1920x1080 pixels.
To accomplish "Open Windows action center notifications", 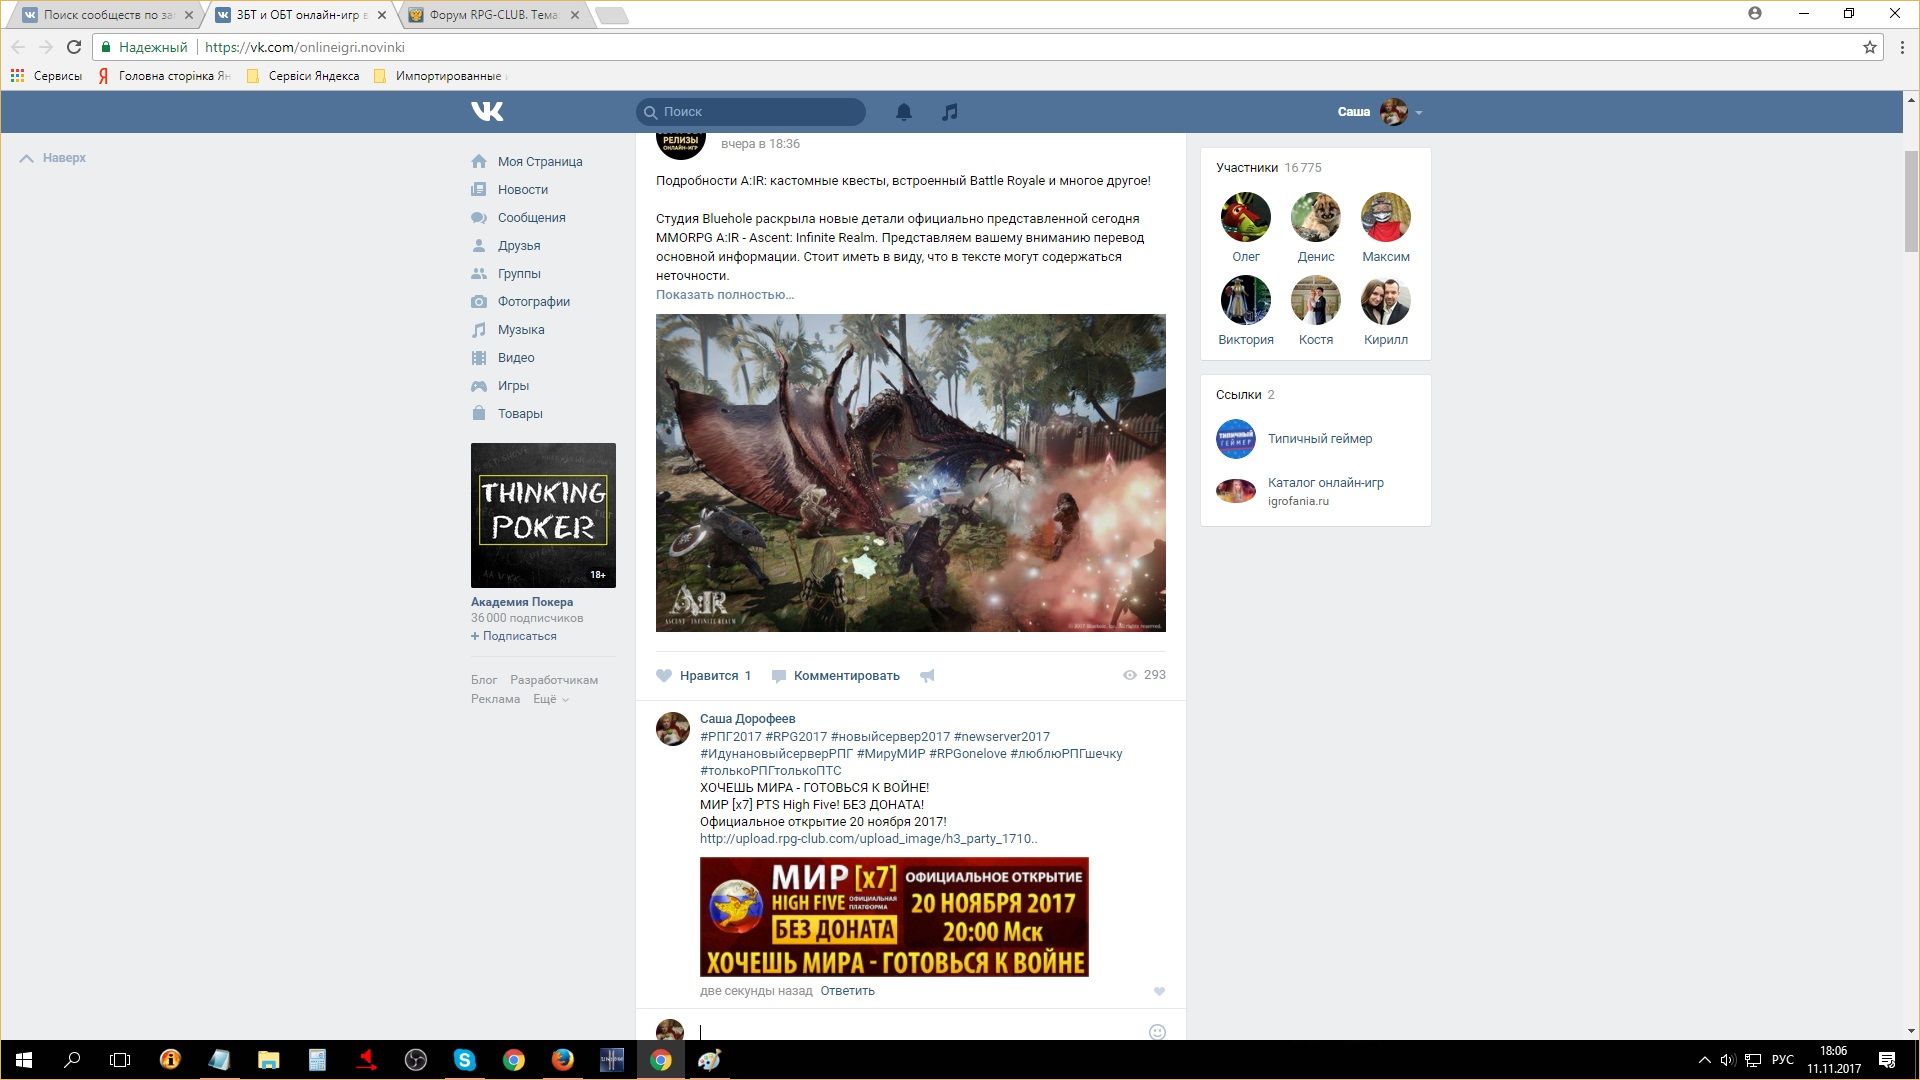I will [1887, 1060].
